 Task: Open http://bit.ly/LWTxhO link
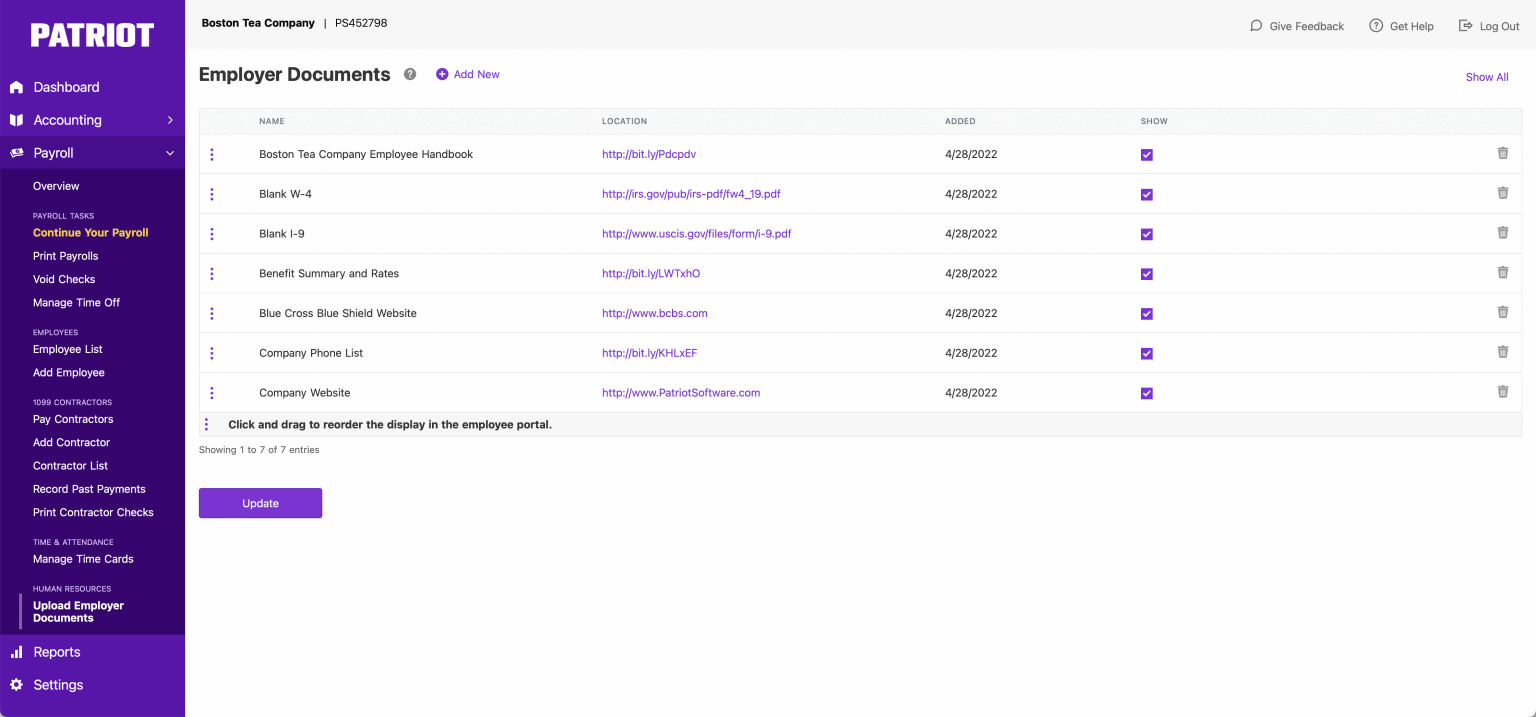click(x=651, y=273)
